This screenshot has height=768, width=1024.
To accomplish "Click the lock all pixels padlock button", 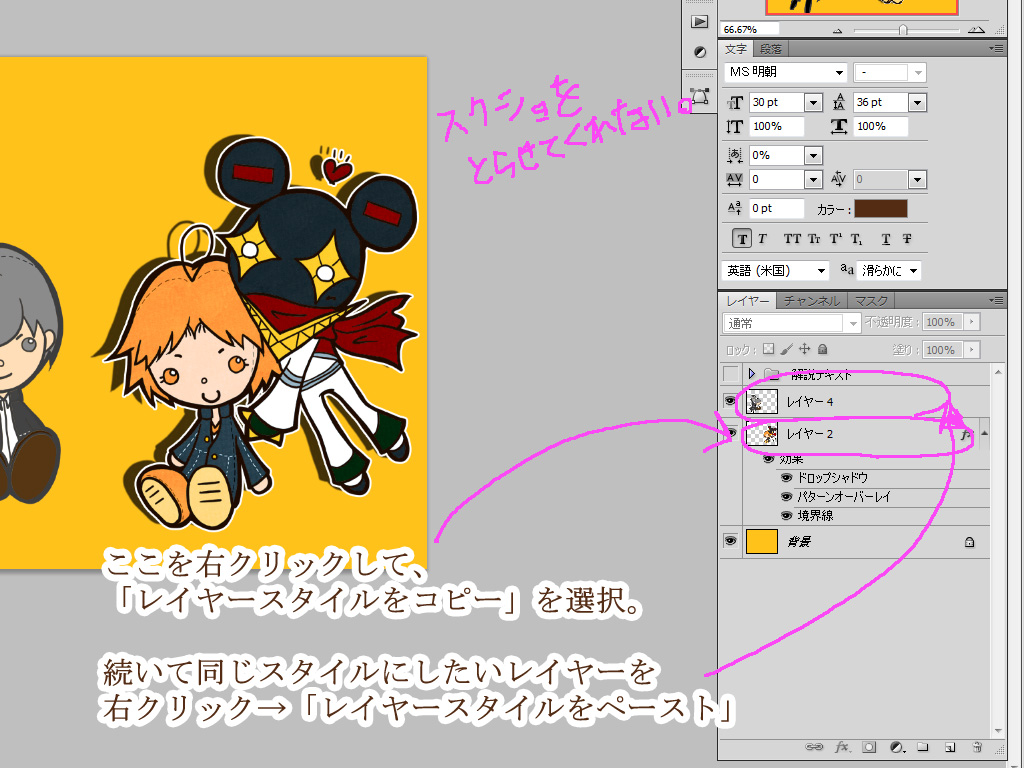I will 822,350.
